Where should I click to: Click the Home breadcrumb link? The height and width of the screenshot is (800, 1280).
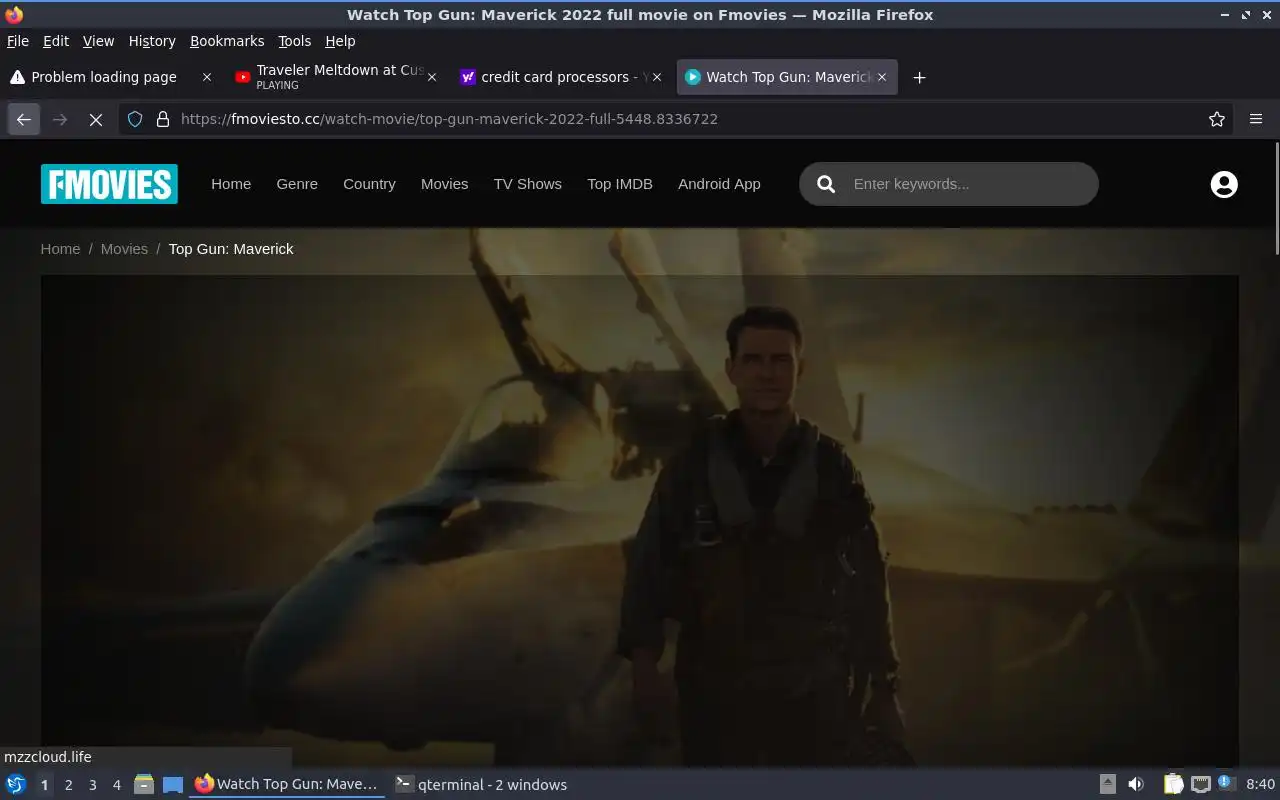[60, 249]
